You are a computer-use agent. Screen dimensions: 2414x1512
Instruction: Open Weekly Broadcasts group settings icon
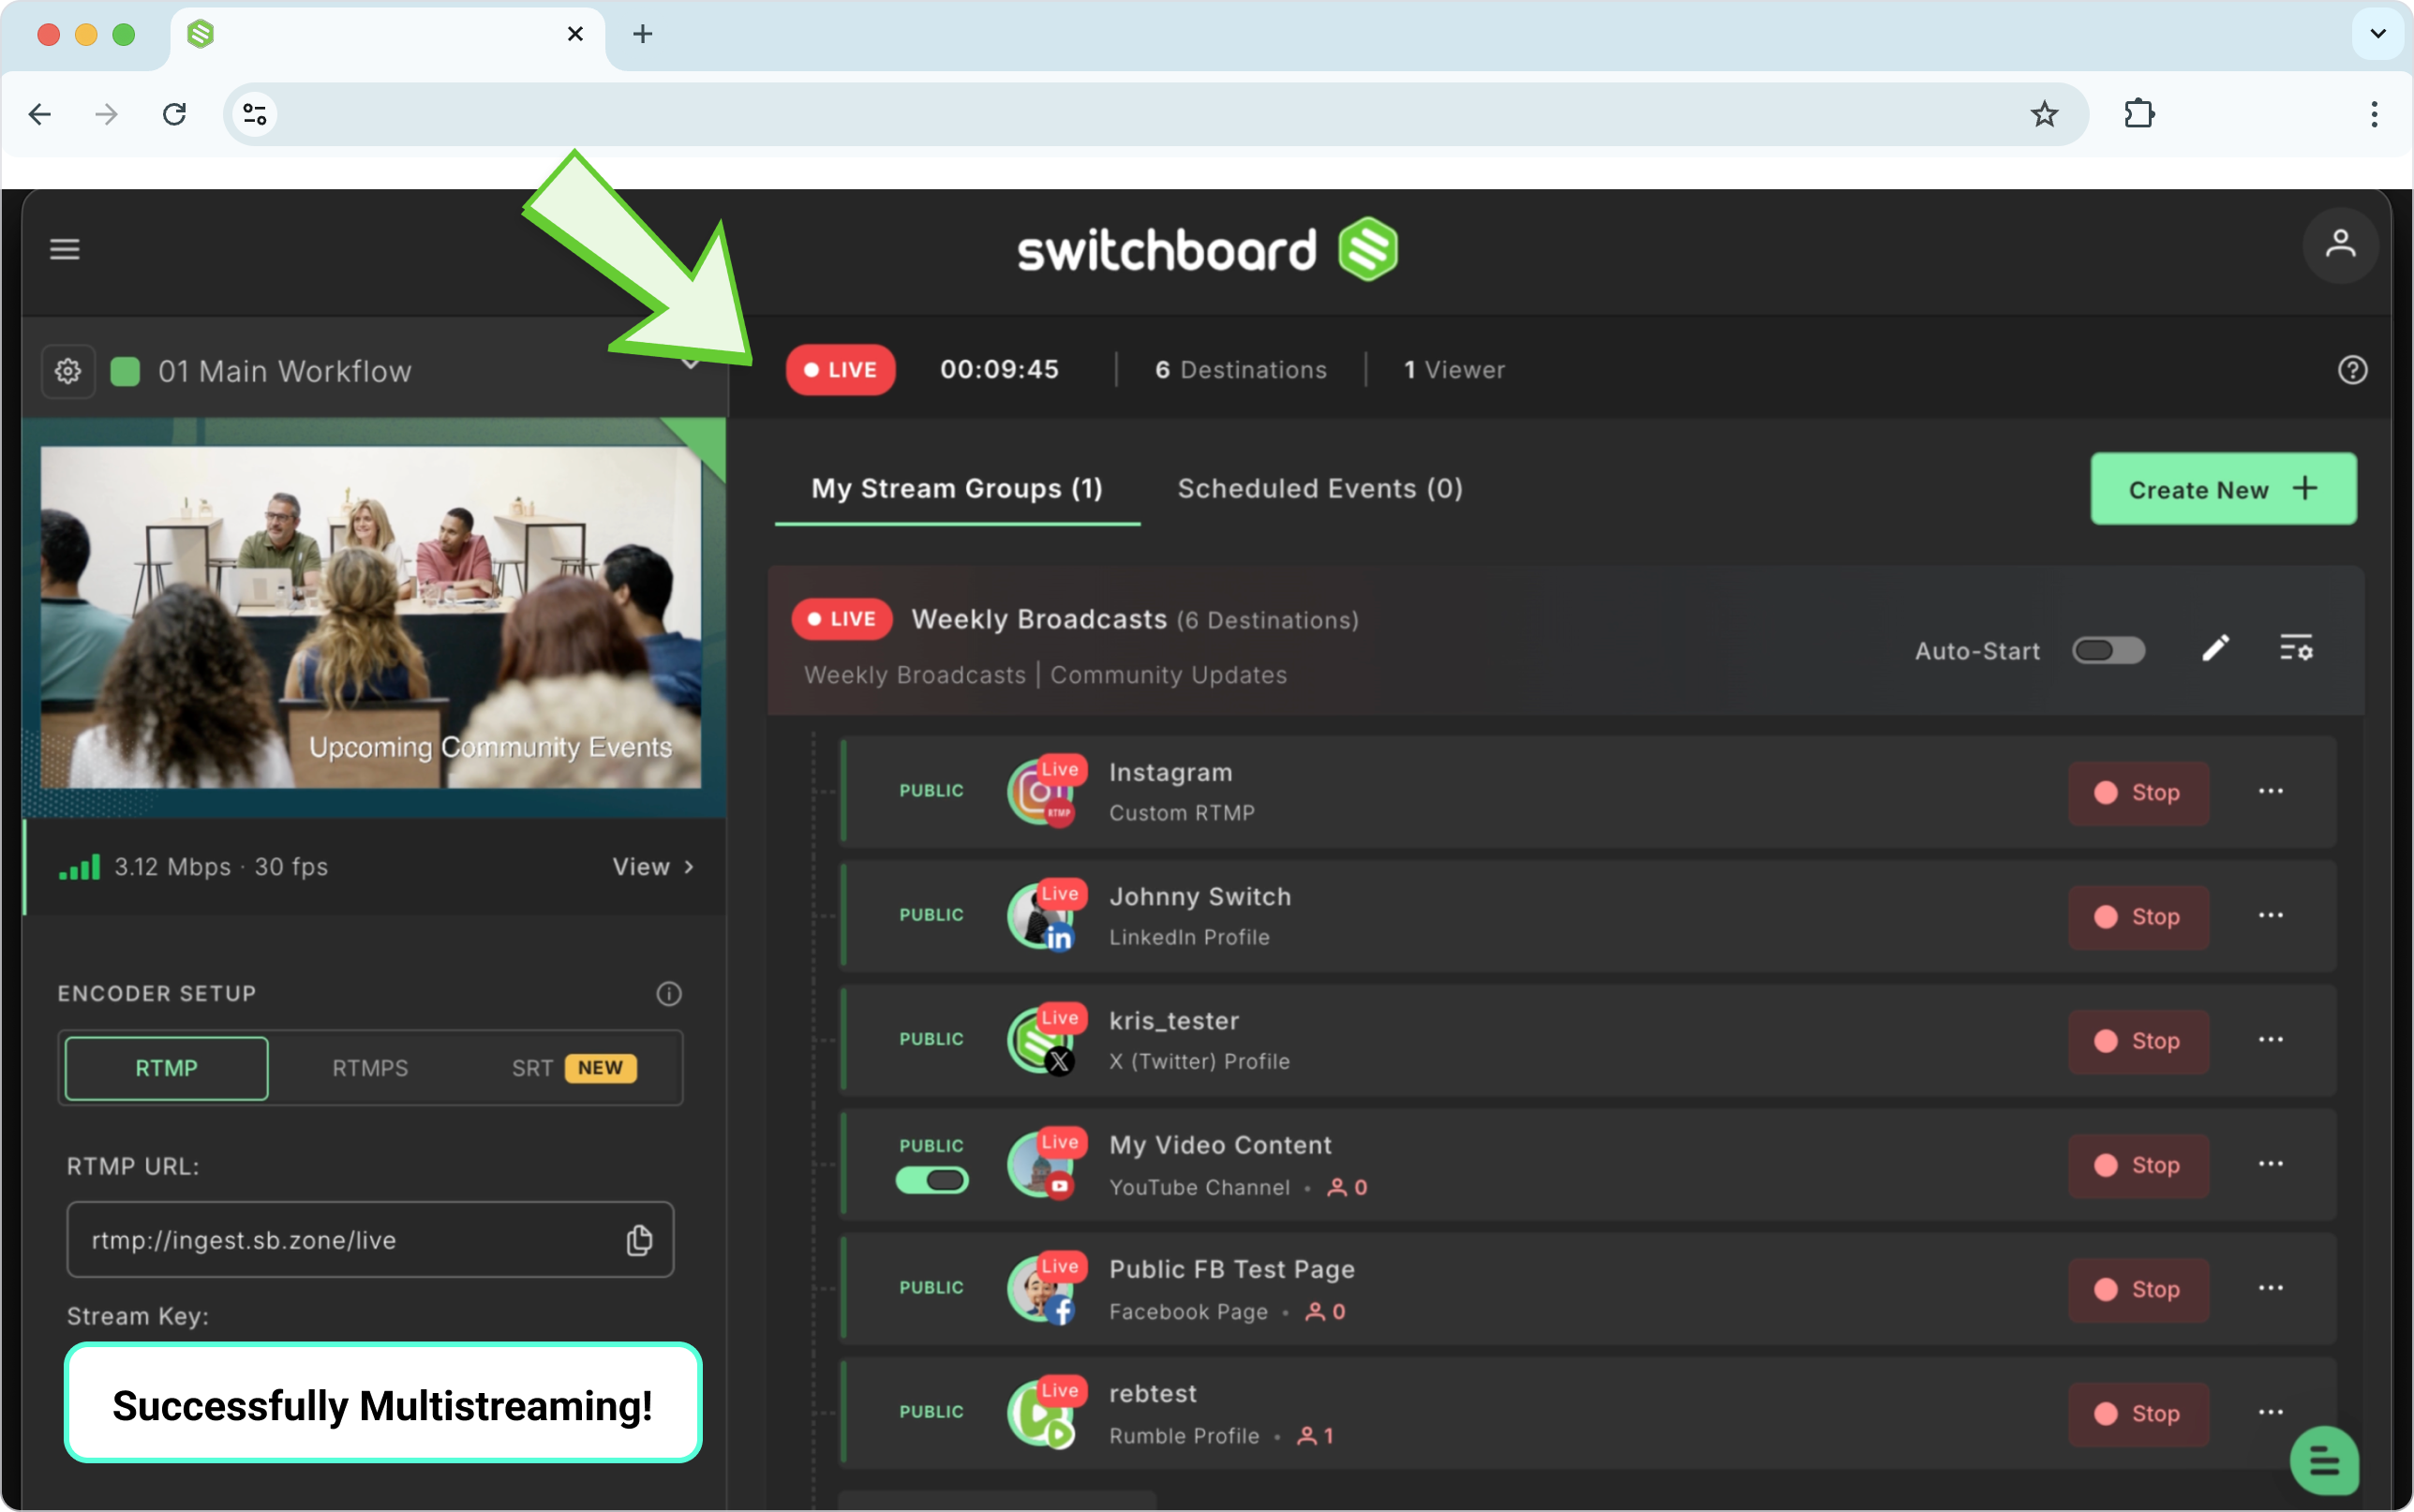tap(2296, 649)
